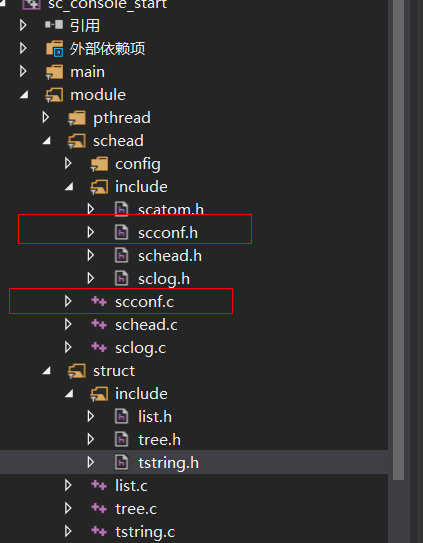
Task: Click the main filter folder icon
Action: point(54,72)
